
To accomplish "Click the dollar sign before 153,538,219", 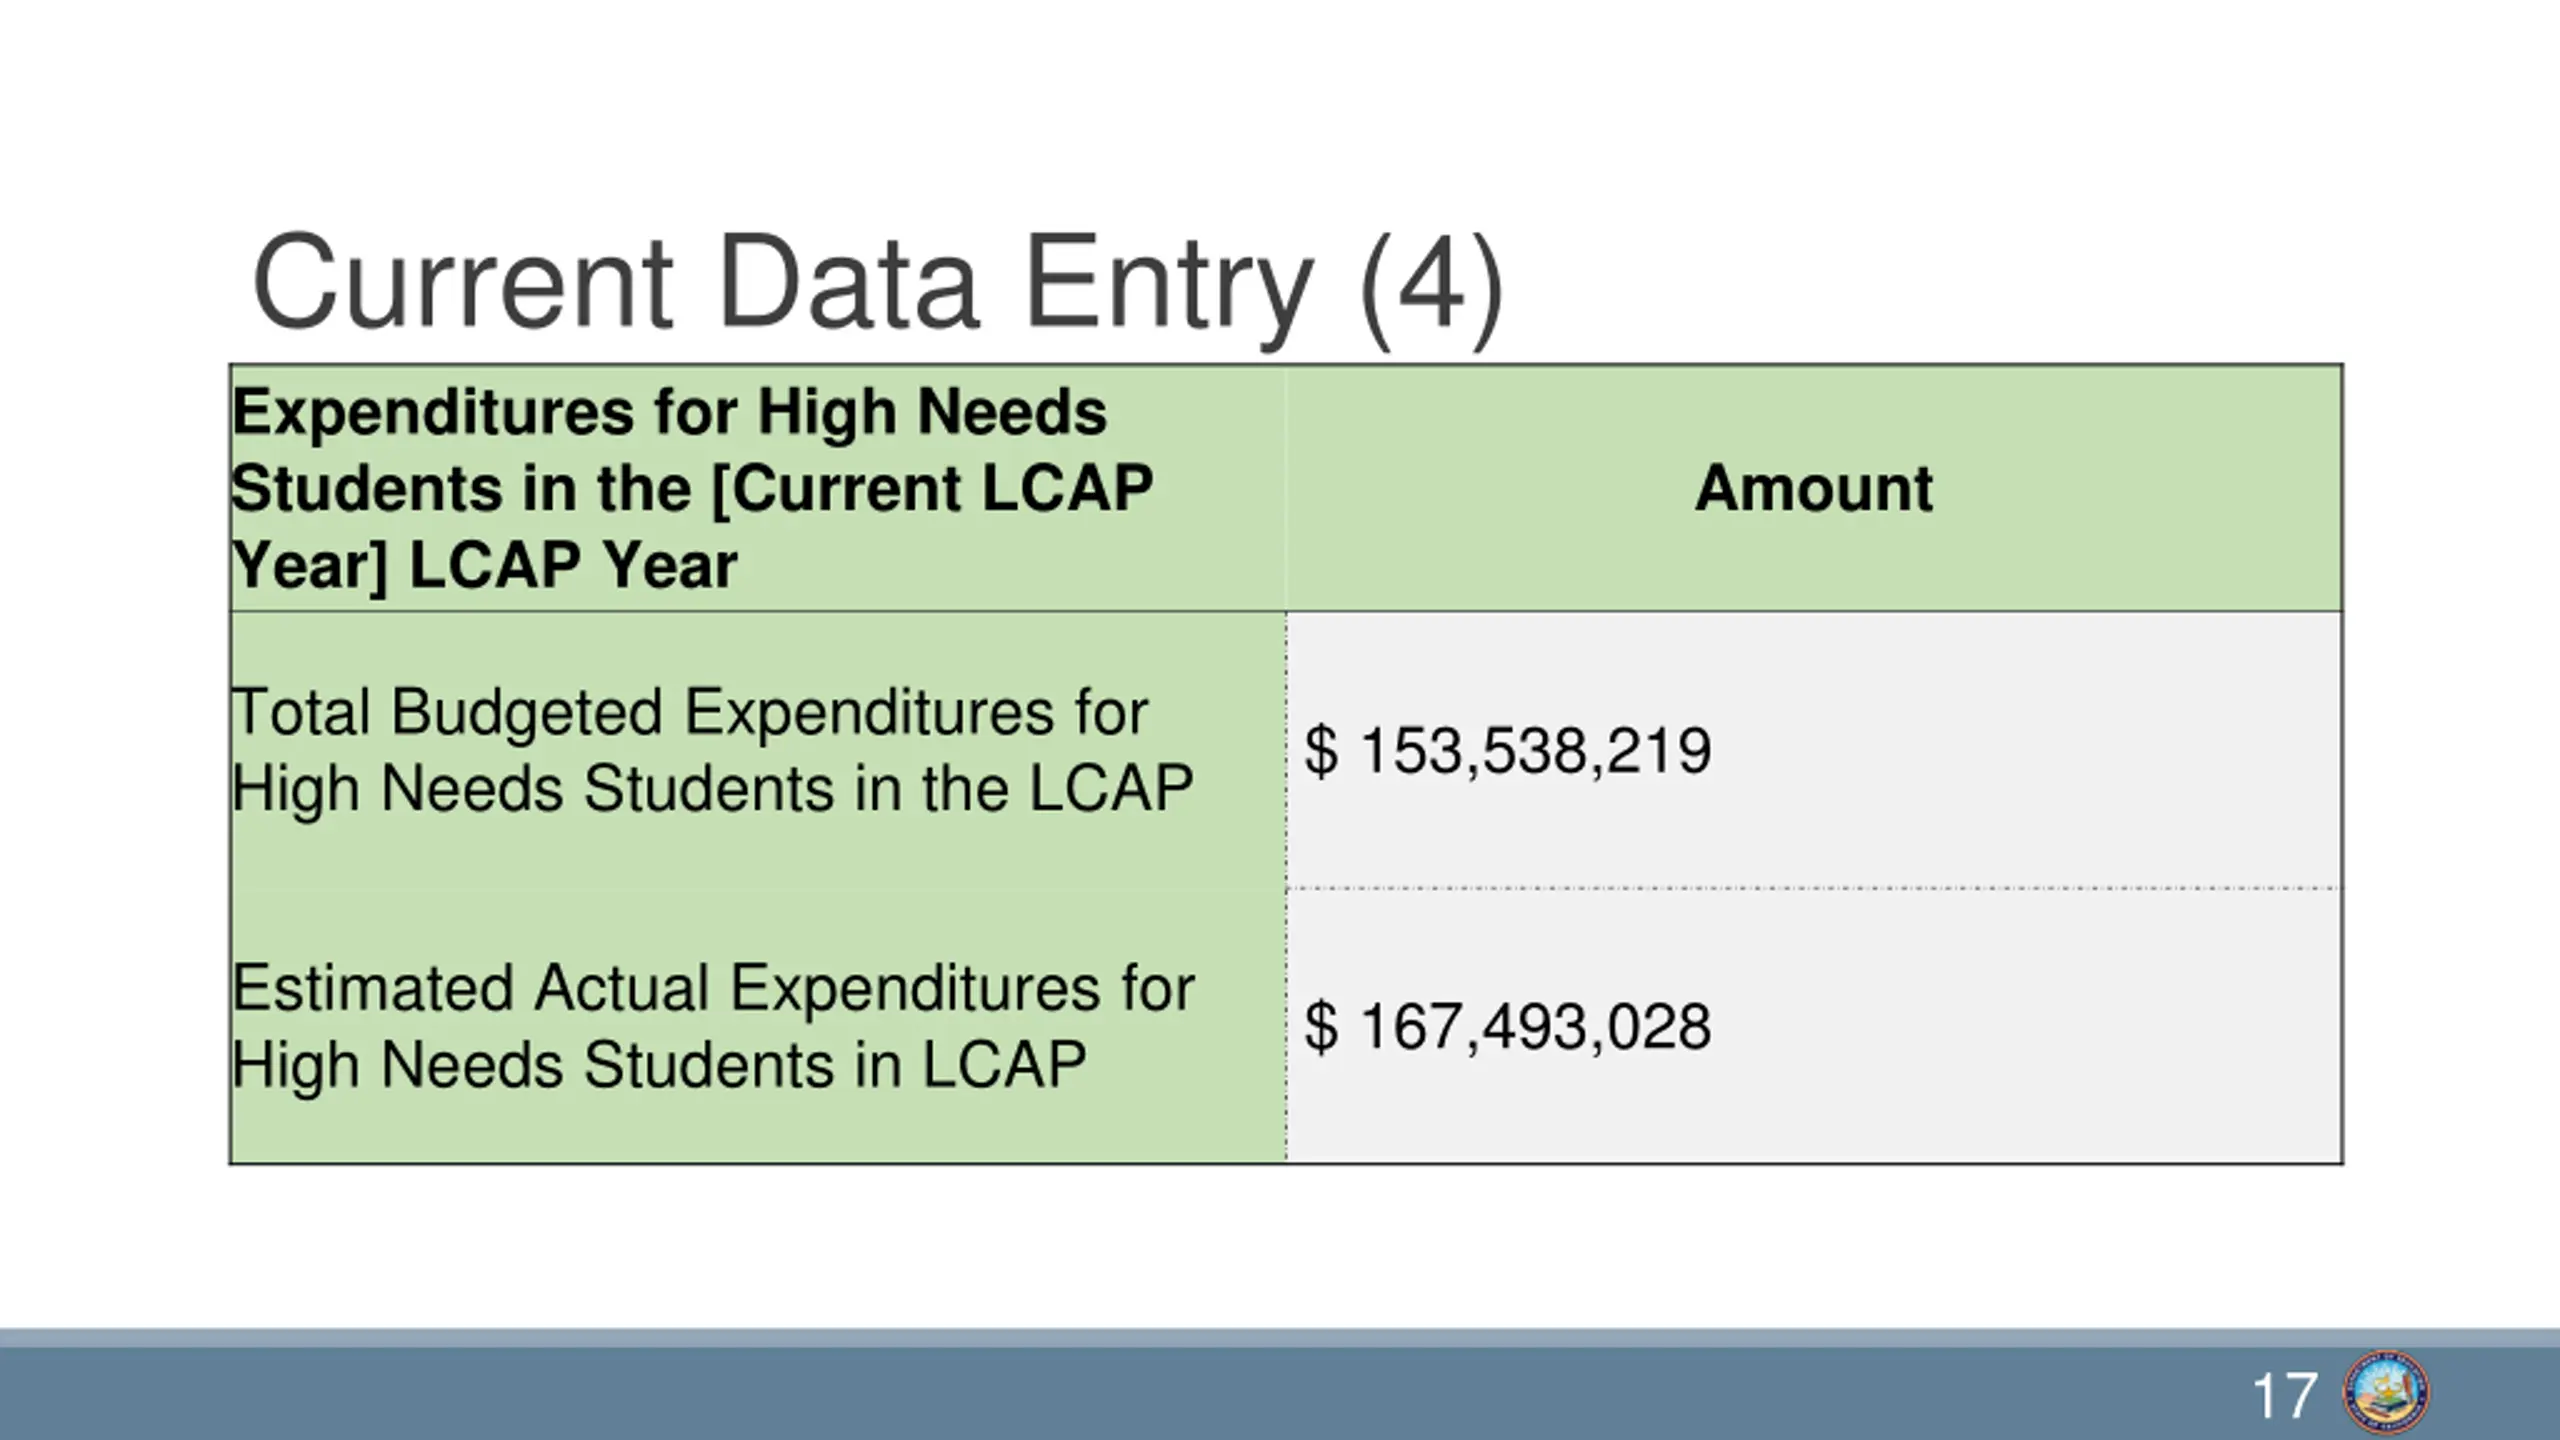I will (1321, 751).
